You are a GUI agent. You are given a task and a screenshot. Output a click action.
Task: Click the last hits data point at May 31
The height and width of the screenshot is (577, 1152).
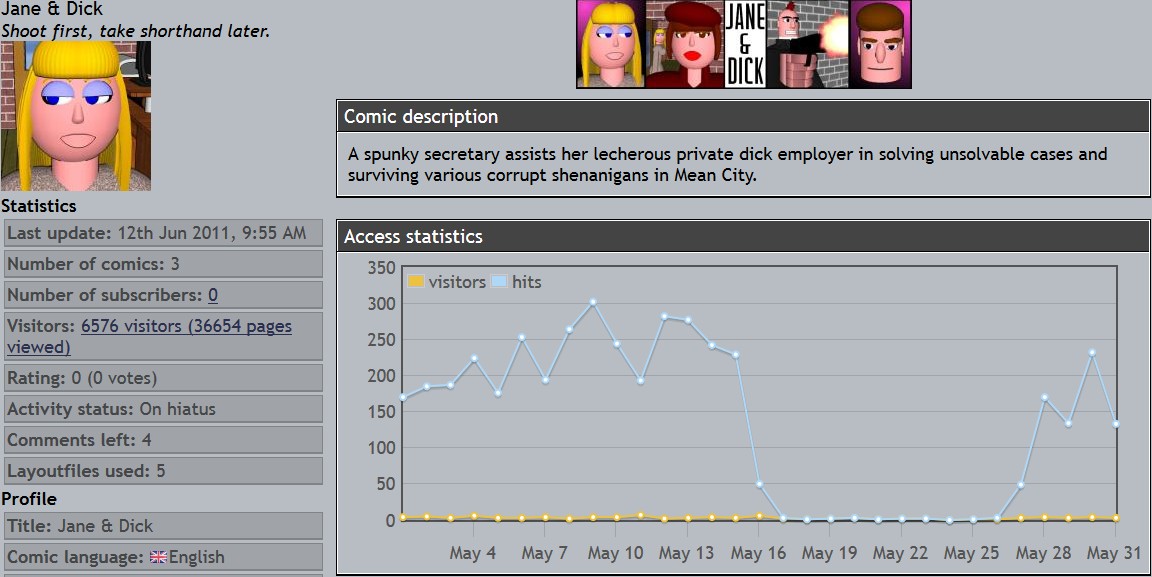point(1116,424)
